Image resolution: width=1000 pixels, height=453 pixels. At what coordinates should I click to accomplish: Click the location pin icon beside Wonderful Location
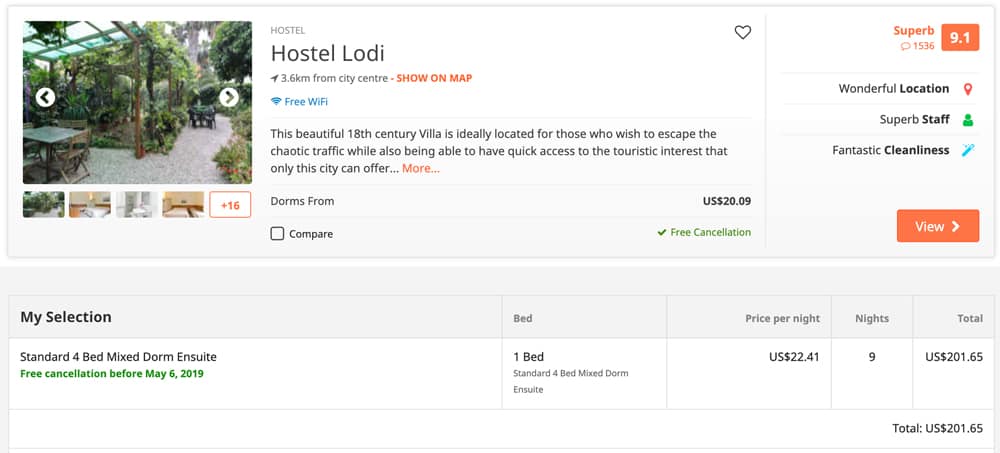(x=967, y=89)
